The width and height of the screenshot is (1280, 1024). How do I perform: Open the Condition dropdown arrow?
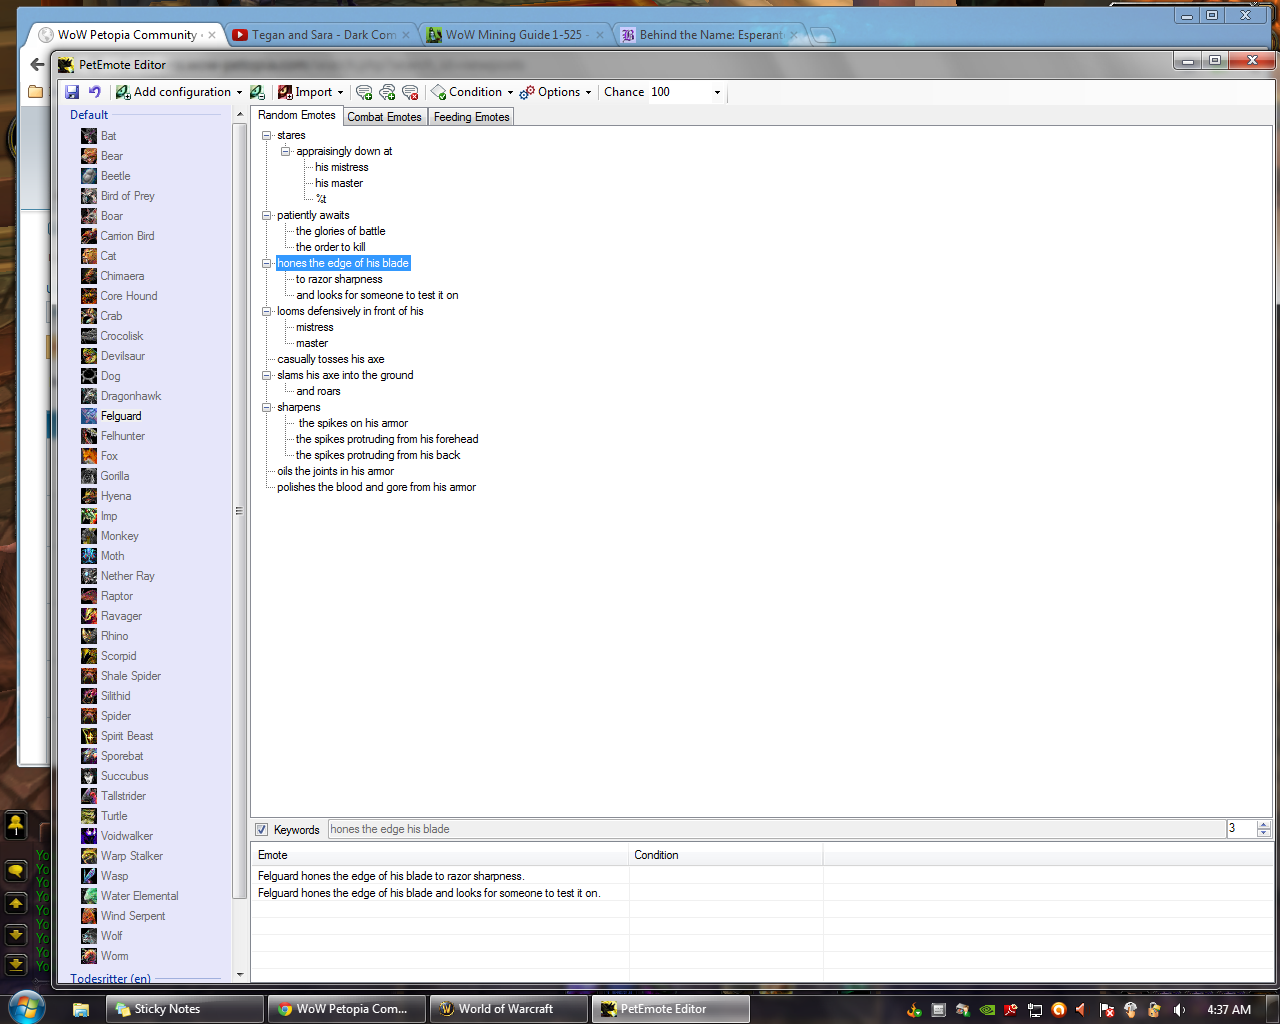click(510, 92)
